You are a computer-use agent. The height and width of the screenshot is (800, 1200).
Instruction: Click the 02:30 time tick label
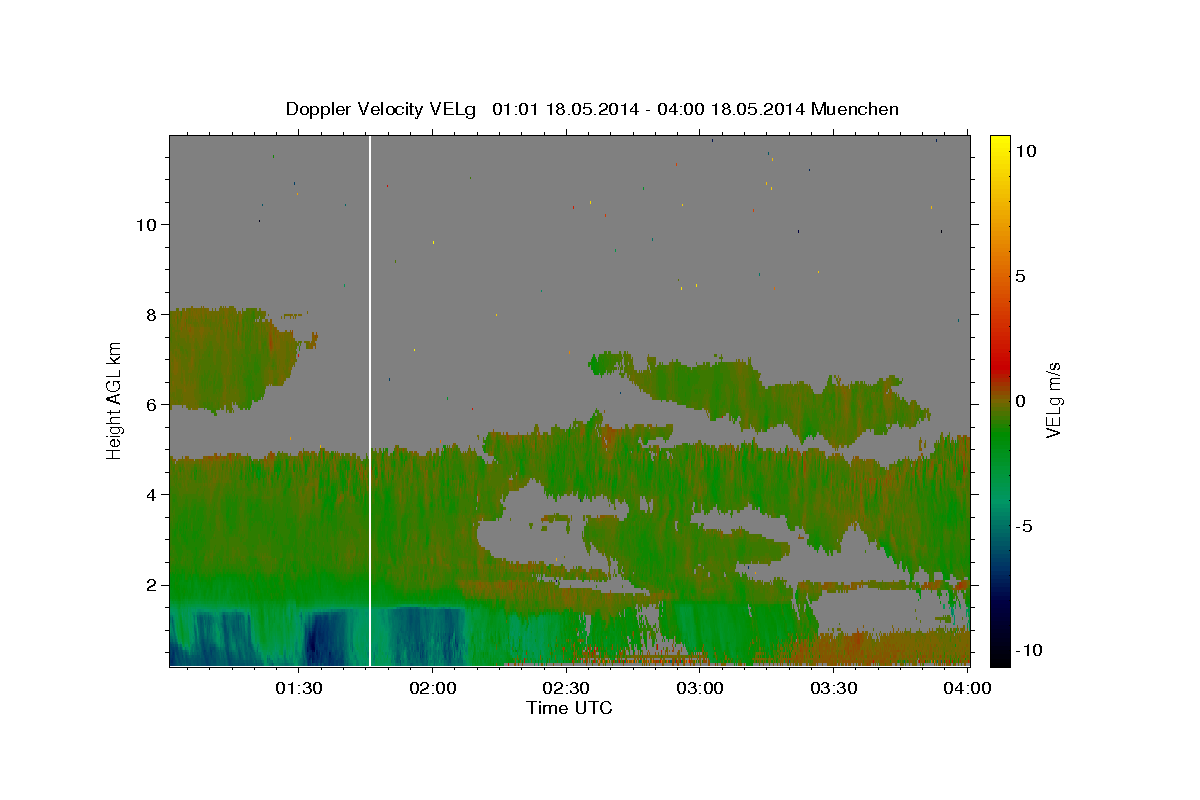pos(566,689)
